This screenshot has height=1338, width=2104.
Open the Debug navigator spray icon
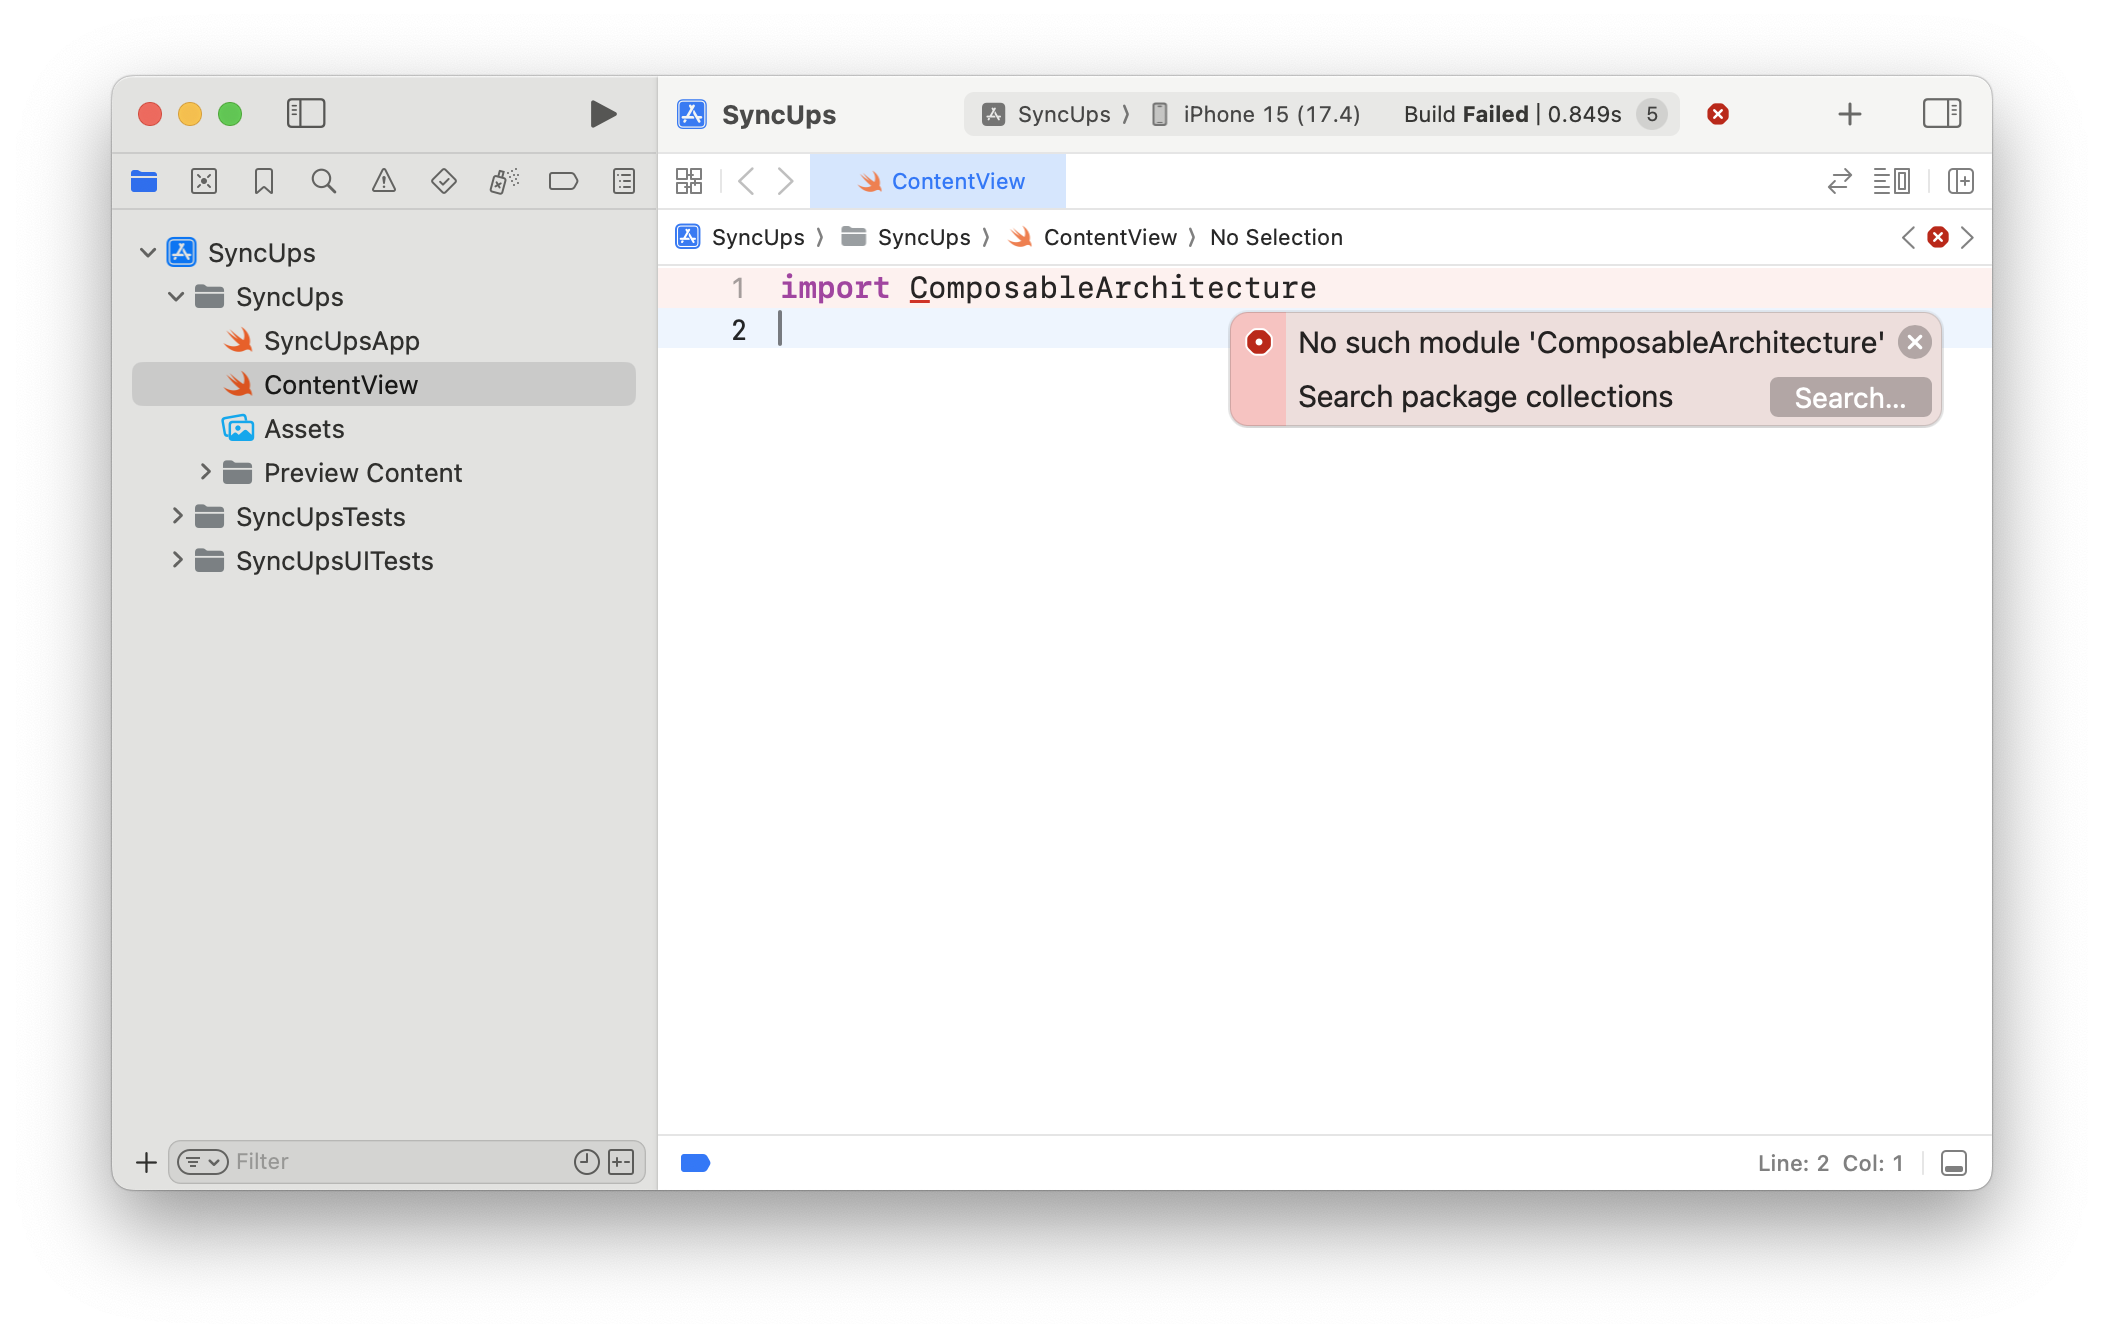pyautogui.click(x=504, y=181)
